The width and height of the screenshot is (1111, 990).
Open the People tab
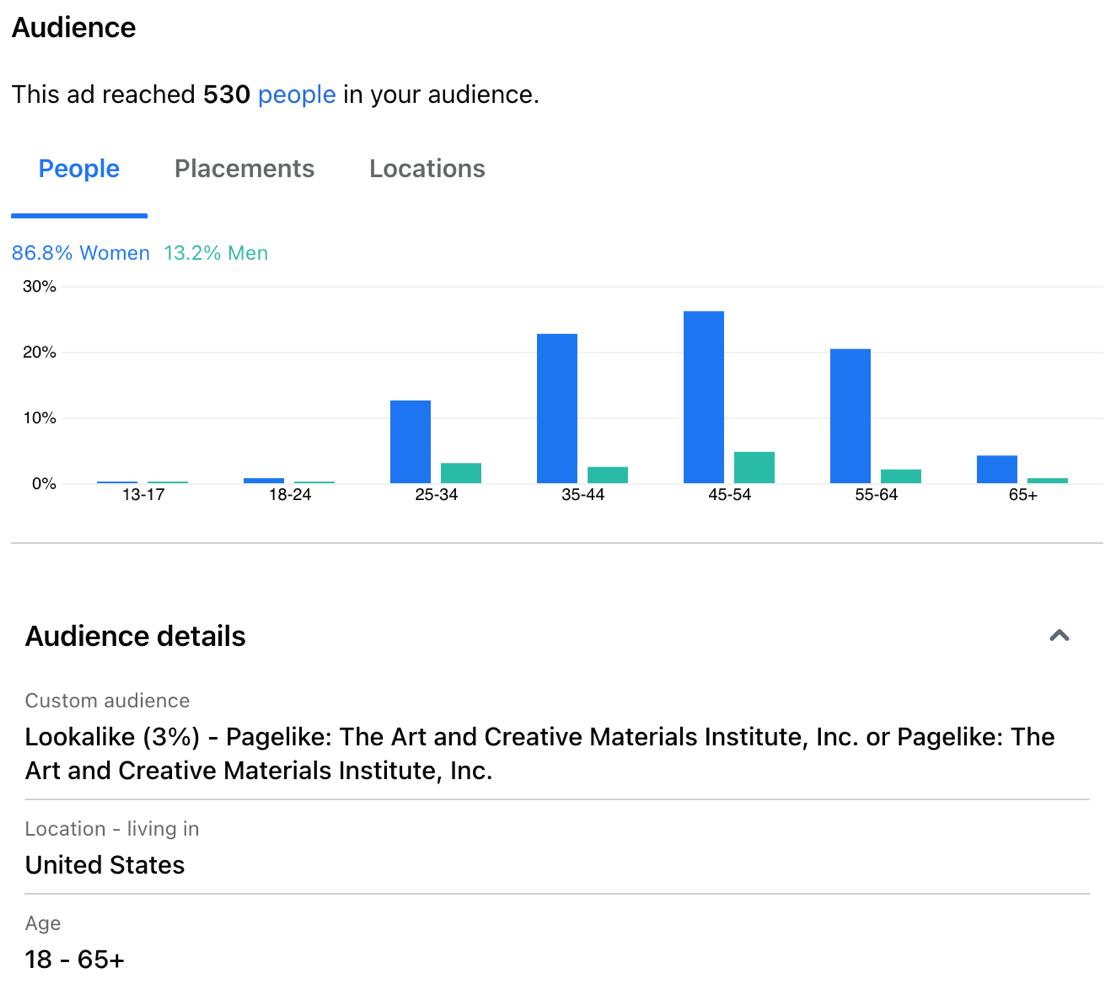click(x=79, y=169)
